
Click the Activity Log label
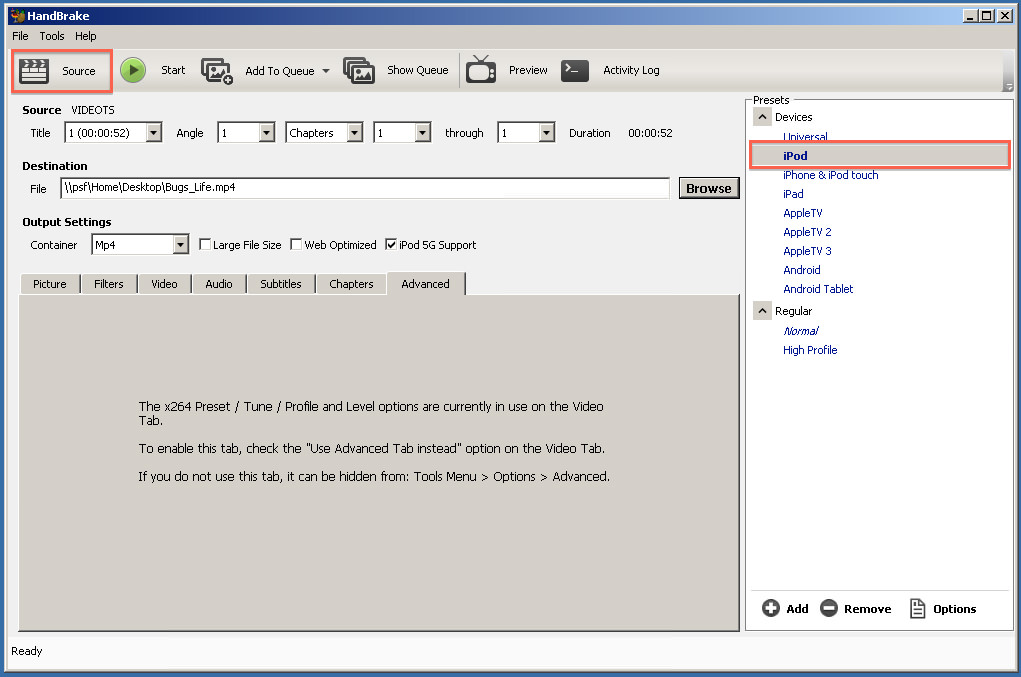tap(631, 70)
